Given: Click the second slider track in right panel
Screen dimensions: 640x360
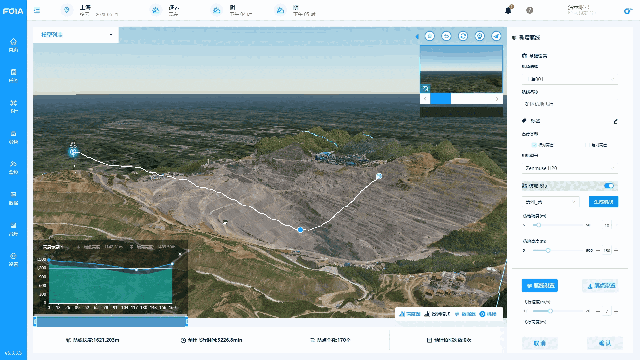Looking at the screenshot, I should (x=559, y=250).
